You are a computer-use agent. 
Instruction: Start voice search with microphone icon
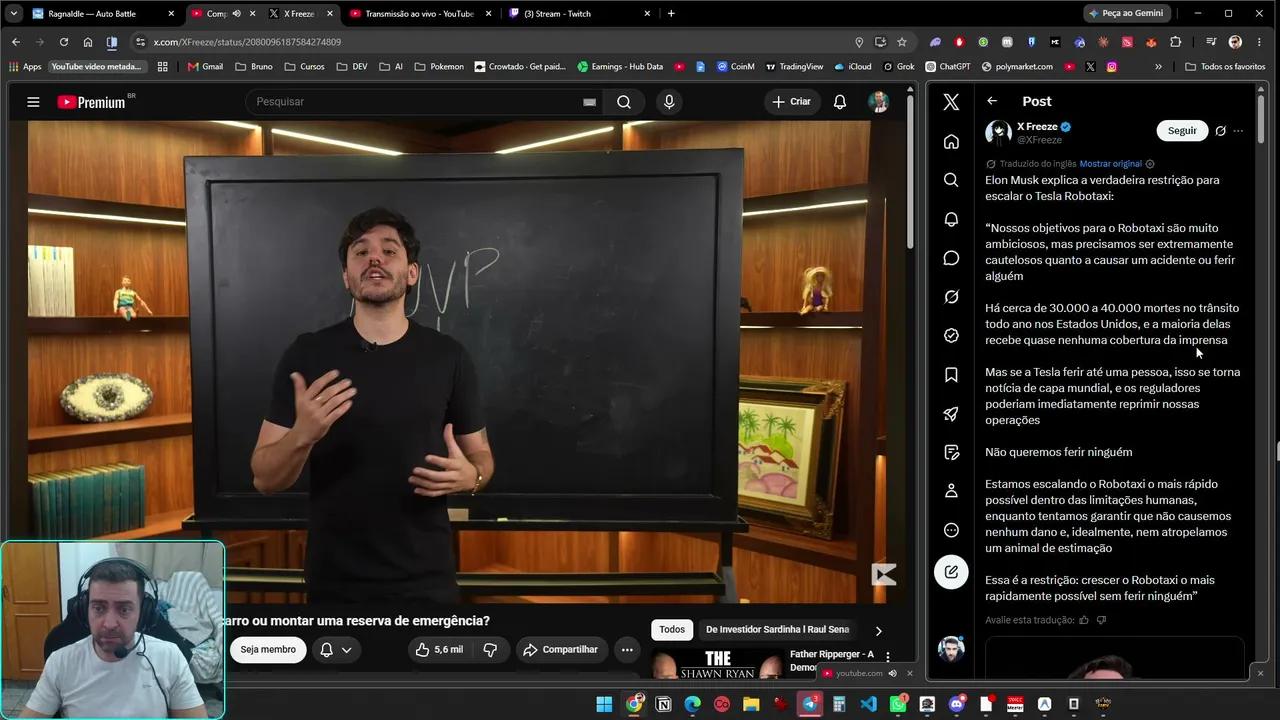669,102
